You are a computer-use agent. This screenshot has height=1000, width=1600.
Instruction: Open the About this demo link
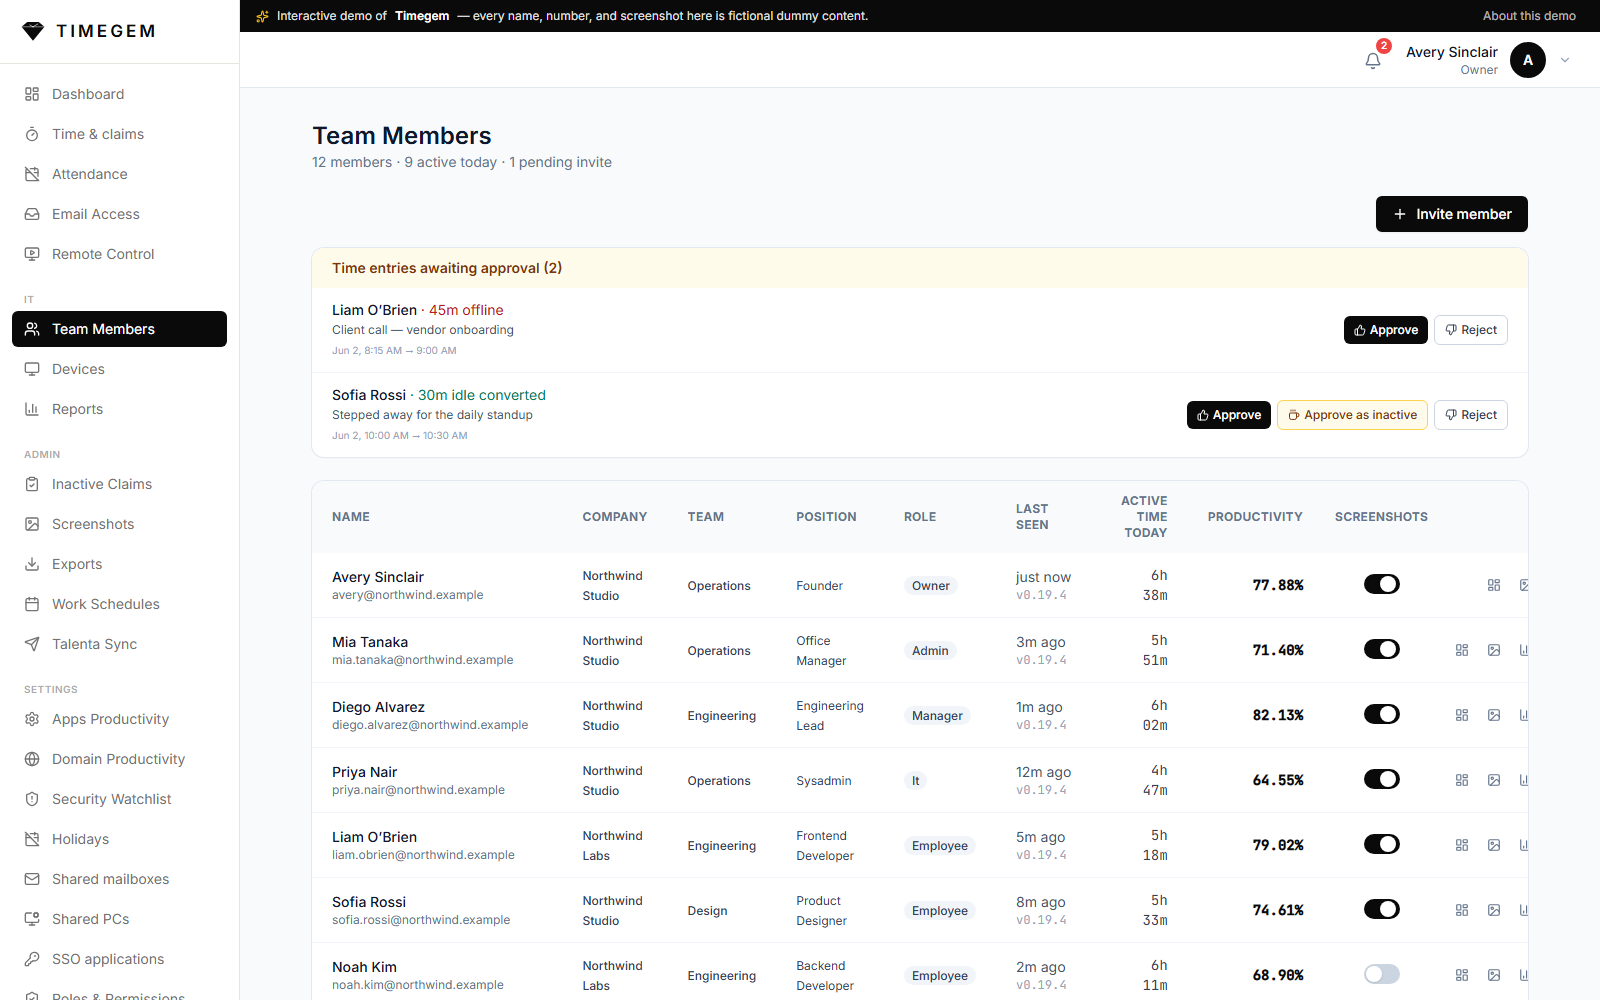click(1529, 16)
